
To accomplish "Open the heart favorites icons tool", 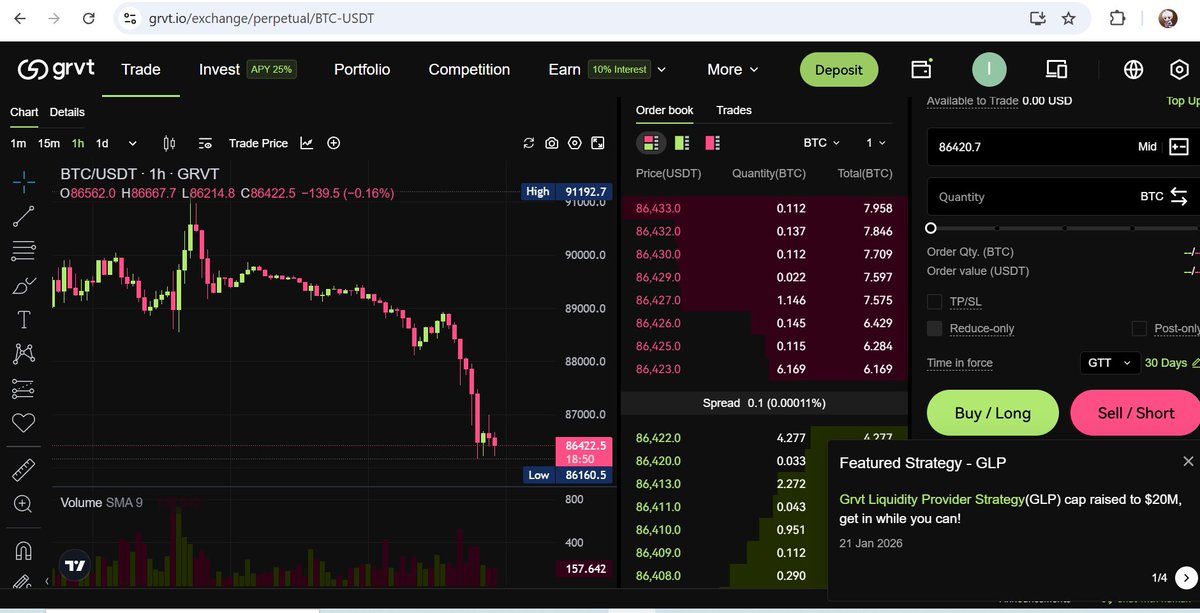I will point(23,423).
